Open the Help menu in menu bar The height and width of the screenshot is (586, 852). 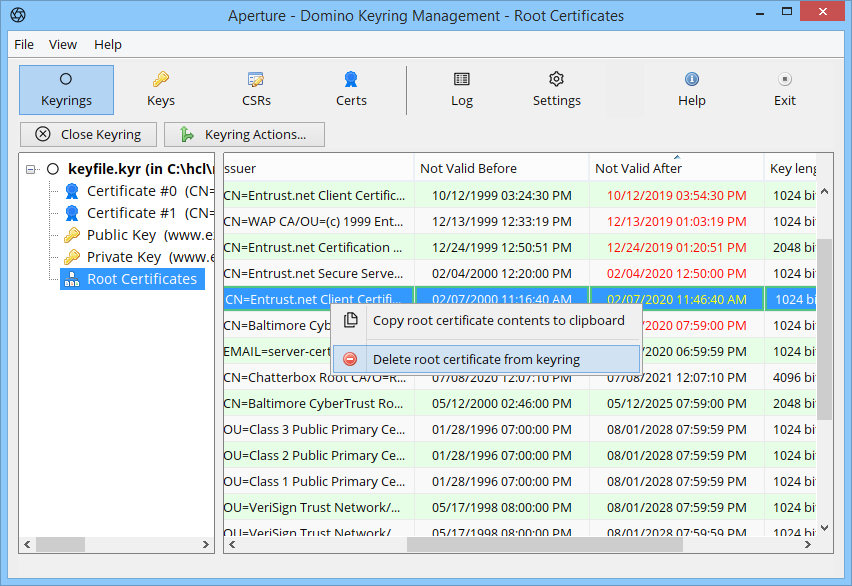(x=108, y=45)
